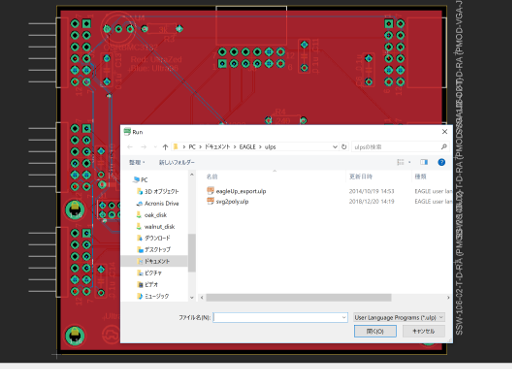Viewport: 512px width, 369px height.
Task: Click the 2014/10/19 14:53 date cell
Action: click(x=371, y=191)
